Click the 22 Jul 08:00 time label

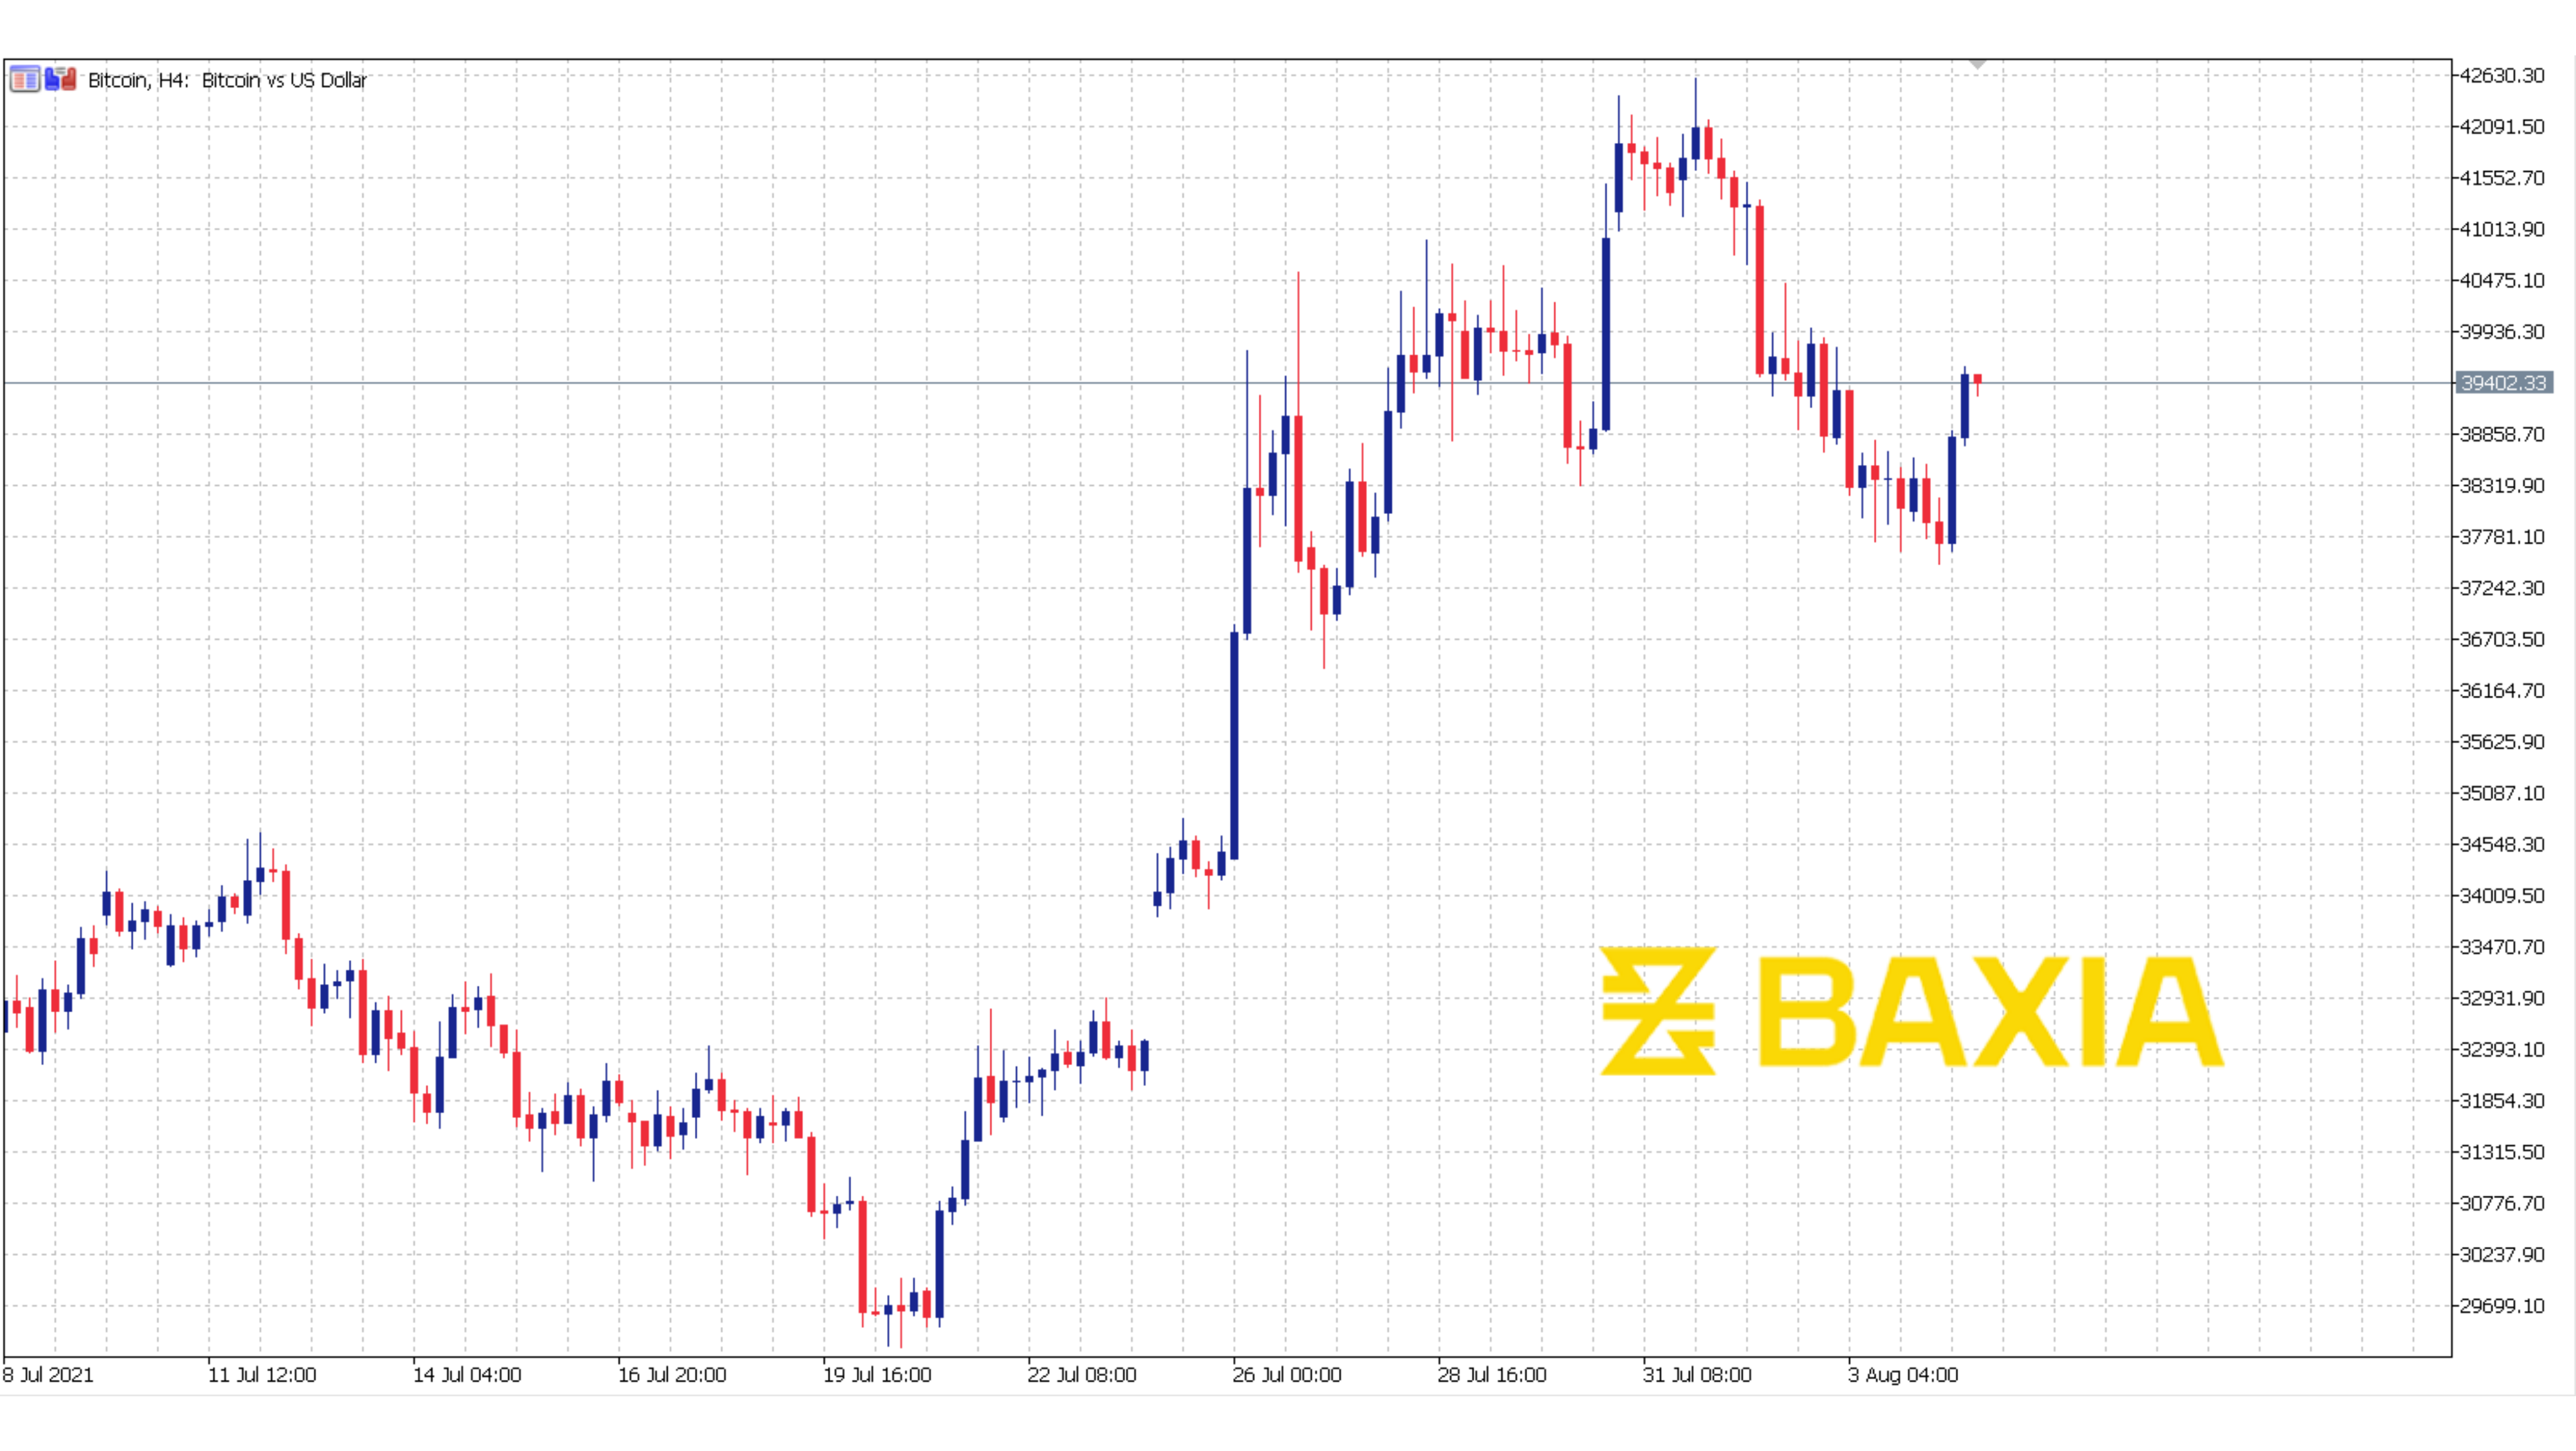coord(1081,1375)
